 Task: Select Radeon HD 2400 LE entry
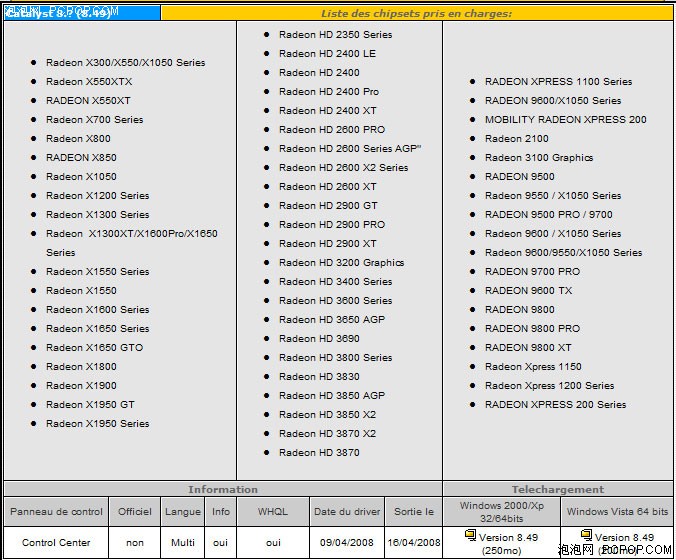pos(327,53)
